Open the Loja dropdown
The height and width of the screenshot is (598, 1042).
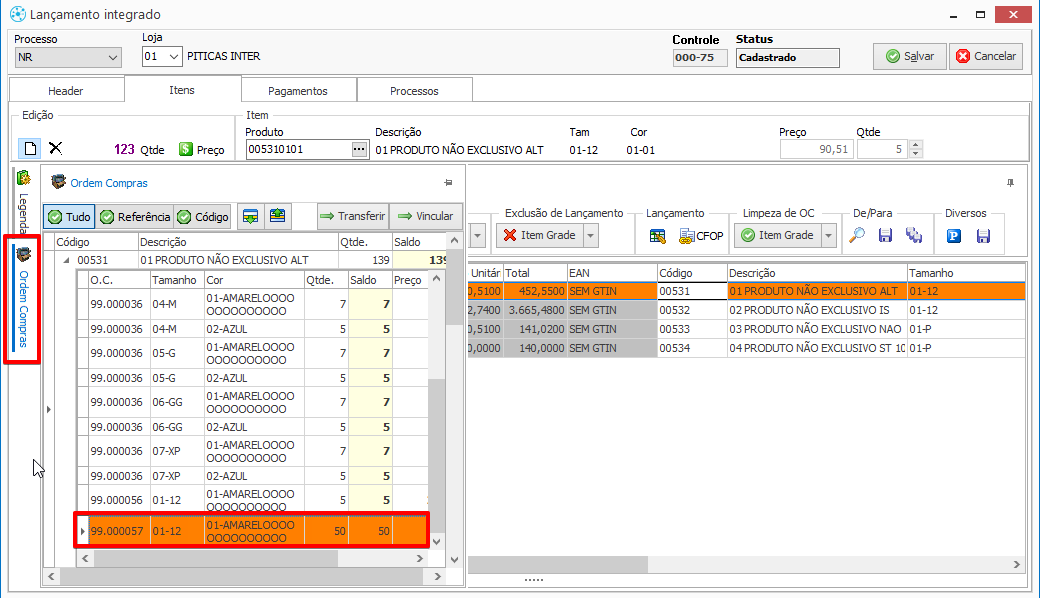175,57
